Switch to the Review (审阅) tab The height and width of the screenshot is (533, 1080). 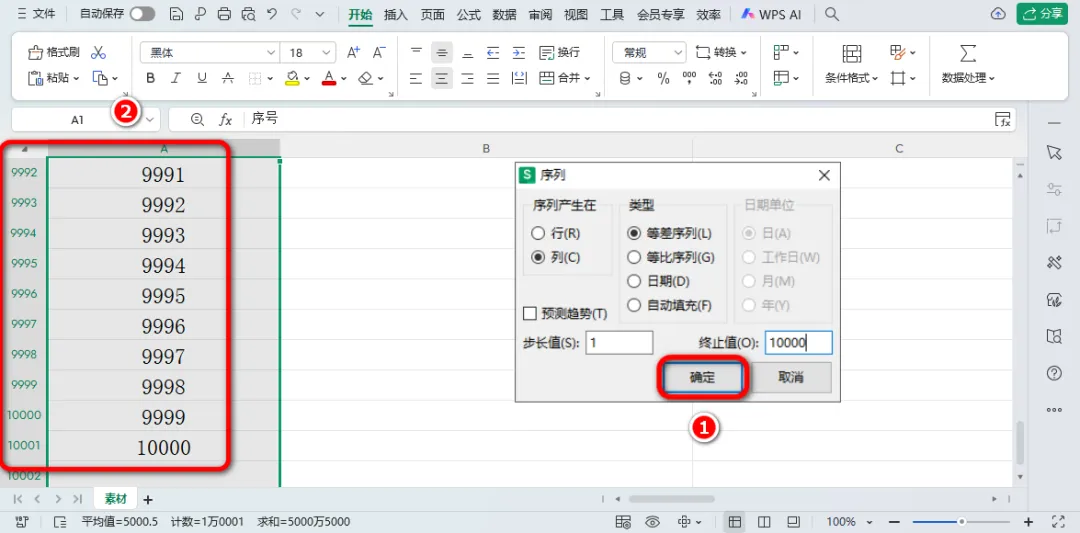point(540,14)
